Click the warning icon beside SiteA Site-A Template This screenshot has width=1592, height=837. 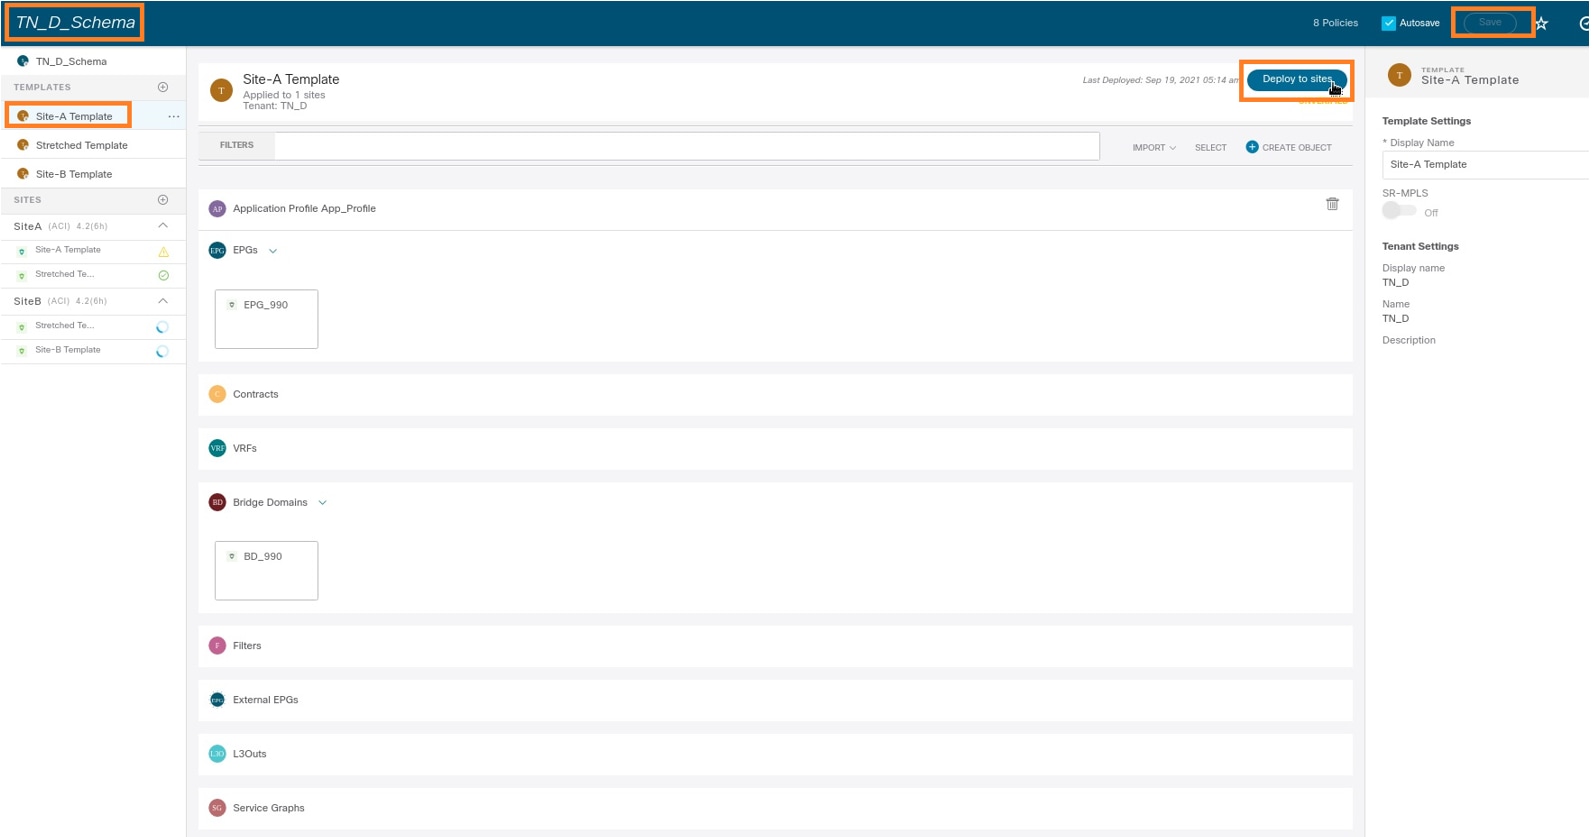pyautogui.click(x=163, y=251)
